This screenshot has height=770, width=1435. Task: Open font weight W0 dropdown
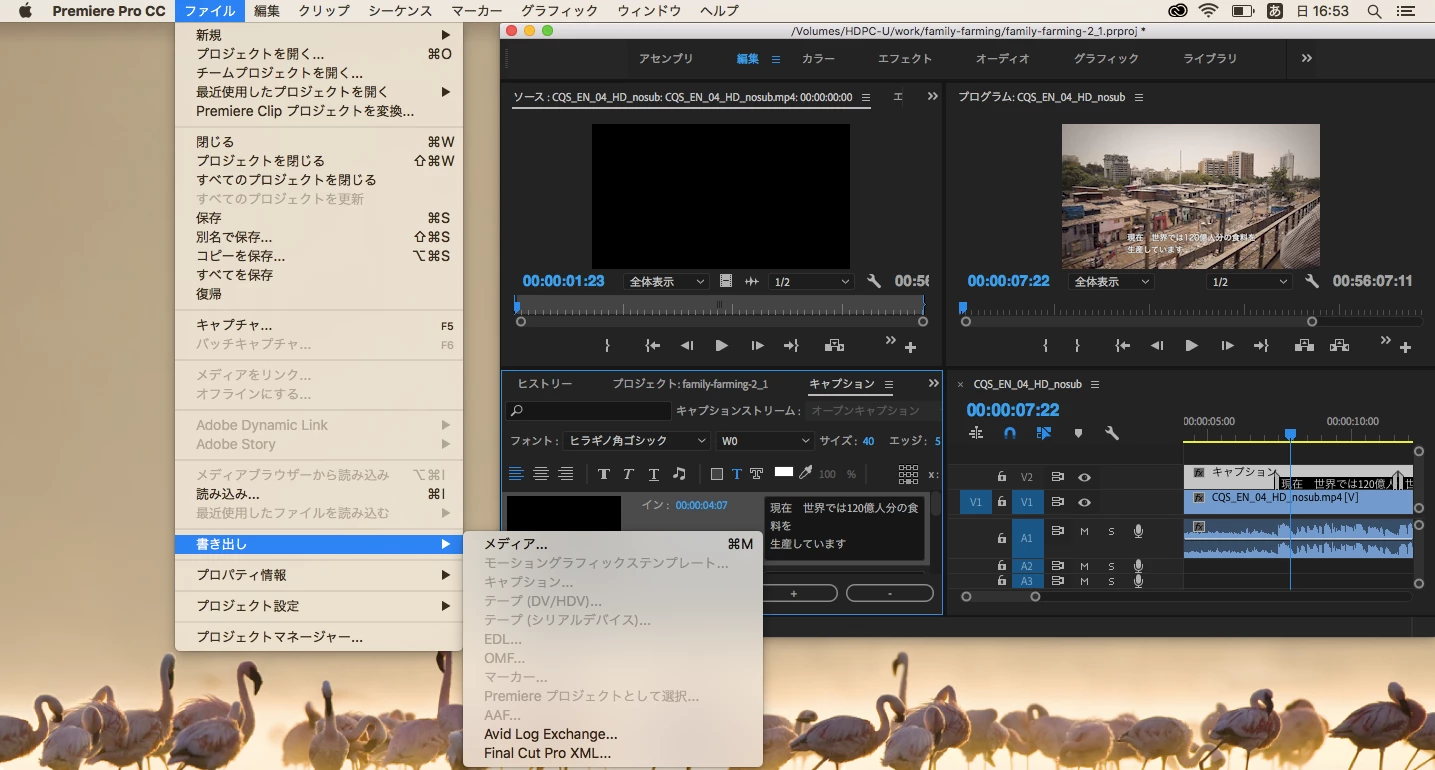click(764, 441)
